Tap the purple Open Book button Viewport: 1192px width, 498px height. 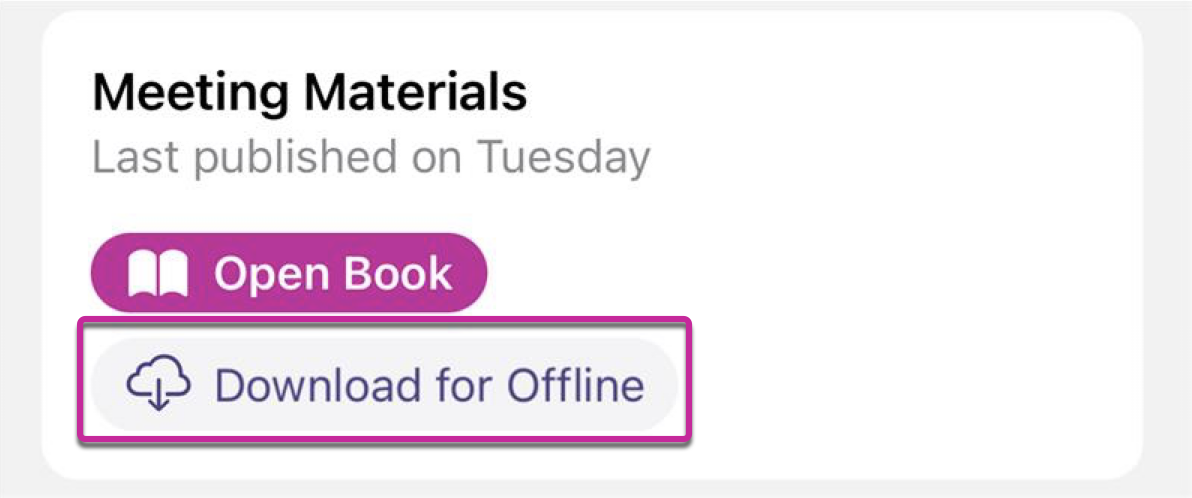(x=289, y=273)
